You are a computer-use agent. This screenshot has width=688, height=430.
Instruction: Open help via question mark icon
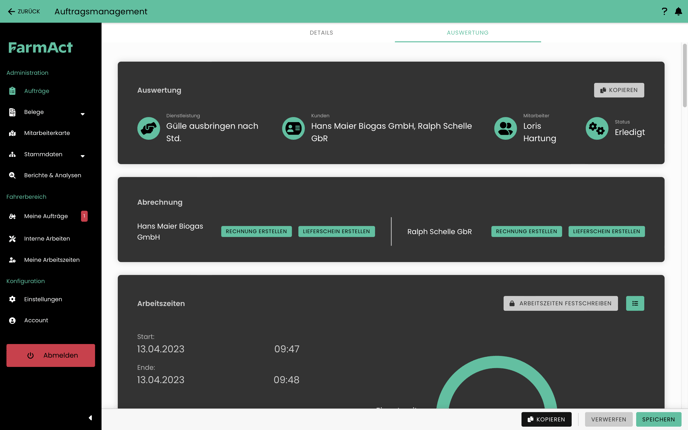664,11
